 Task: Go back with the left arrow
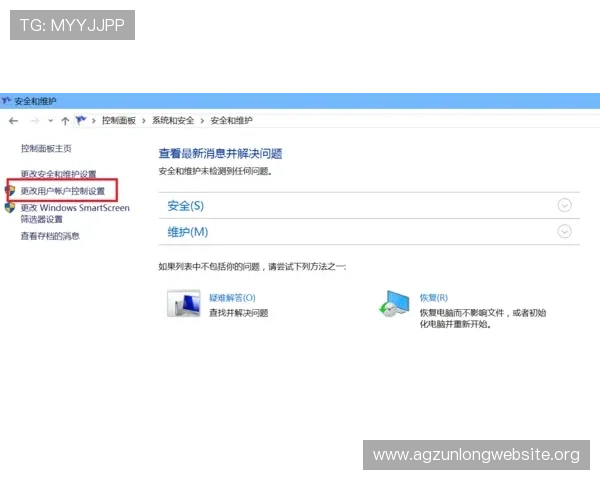click(x=13, y=121)
